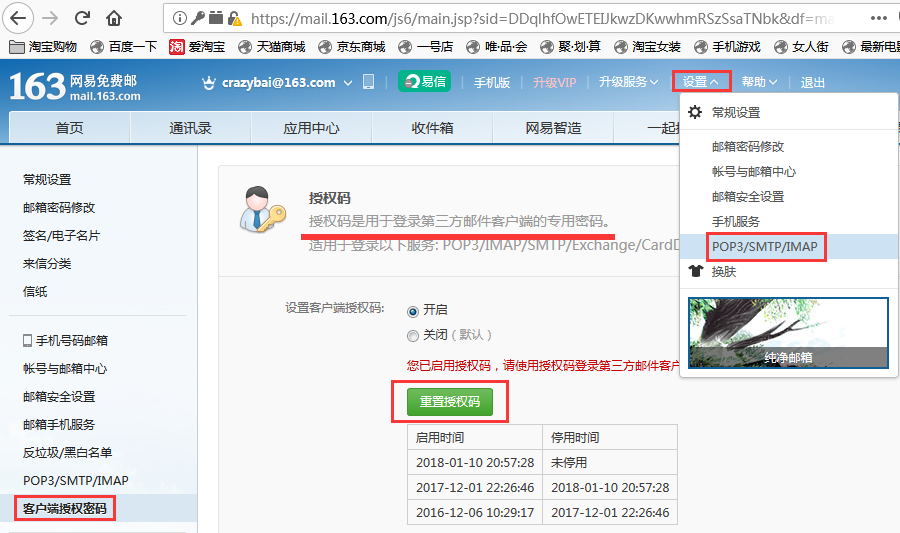The width and height of the screenshot is (900, 533).
Task: Open 来信分类 in the left sidebar
Action: [47, 264]
